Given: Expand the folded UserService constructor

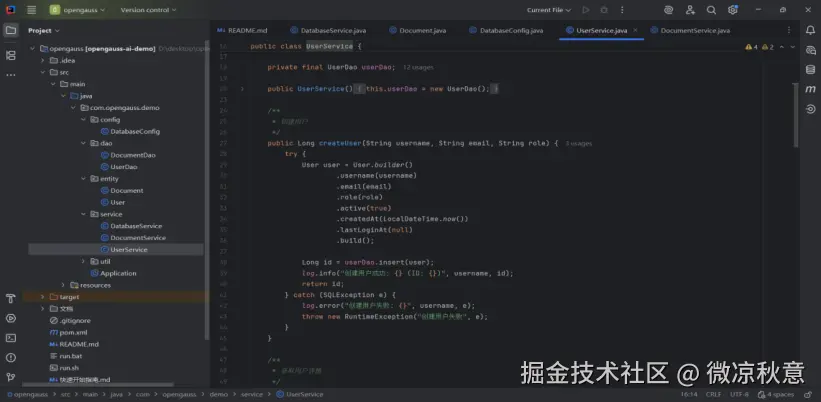Looking at the screenshot, I should pyautogui.click(x=242, y=89).
